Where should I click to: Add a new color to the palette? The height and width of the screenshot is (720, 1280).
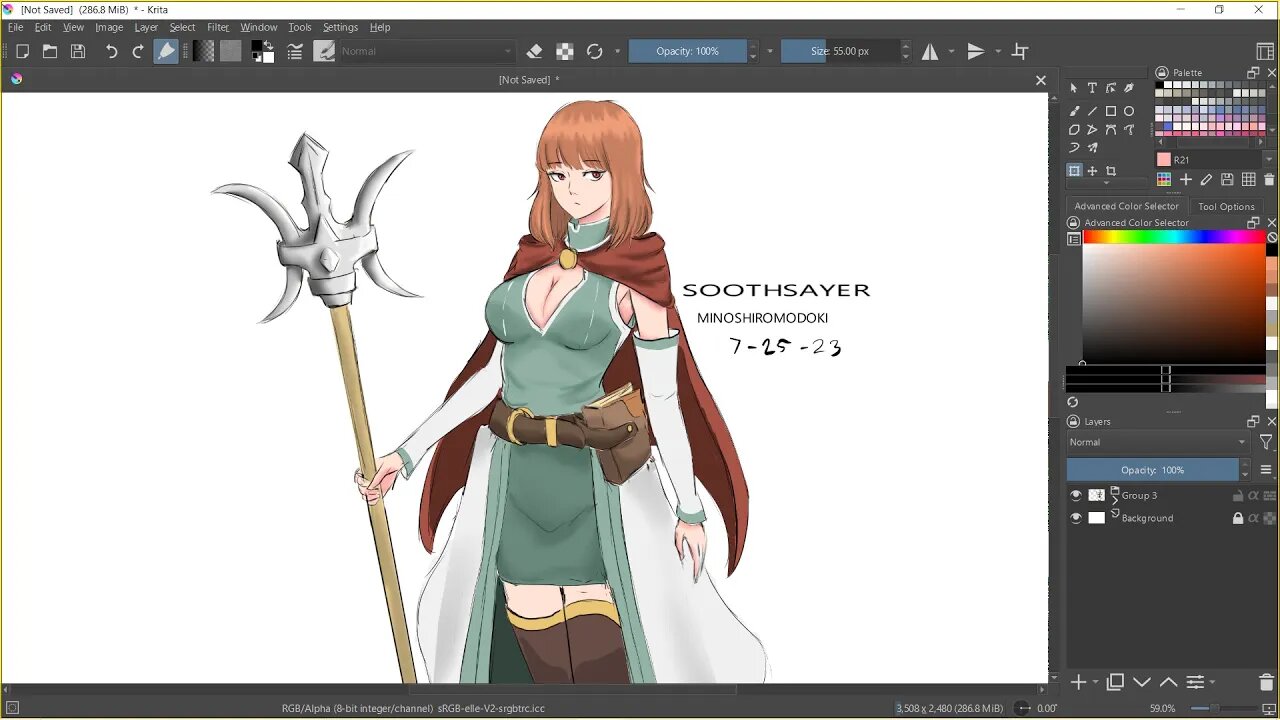click(1185, 179)
